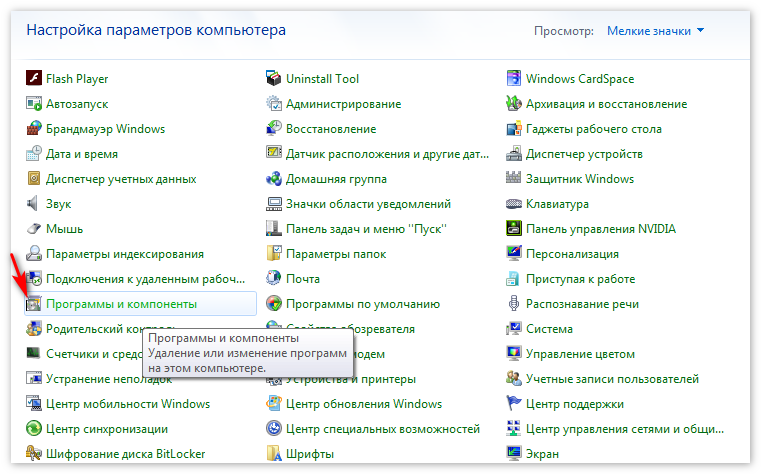Open Центр специальных возможностей link
Viewport: 761px width, 474px height.
383,429
